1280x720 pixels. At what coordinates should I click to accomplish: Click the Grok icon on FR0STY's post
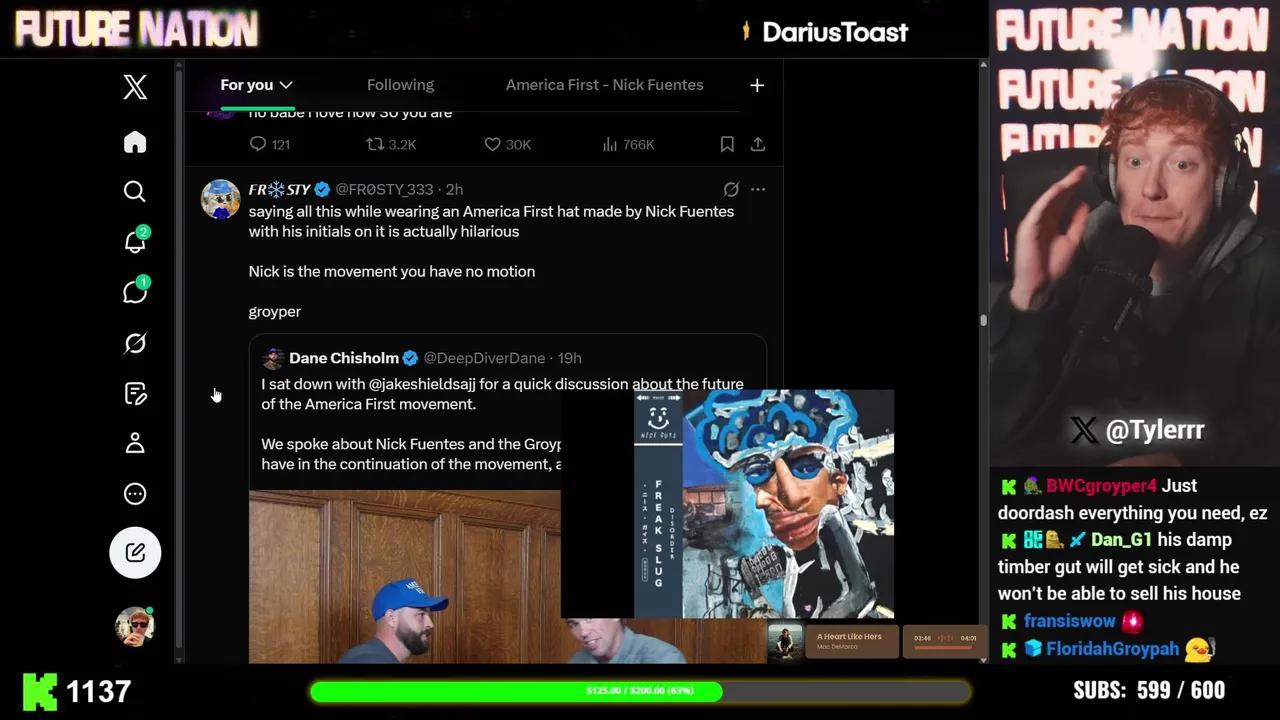pos(731,189)
